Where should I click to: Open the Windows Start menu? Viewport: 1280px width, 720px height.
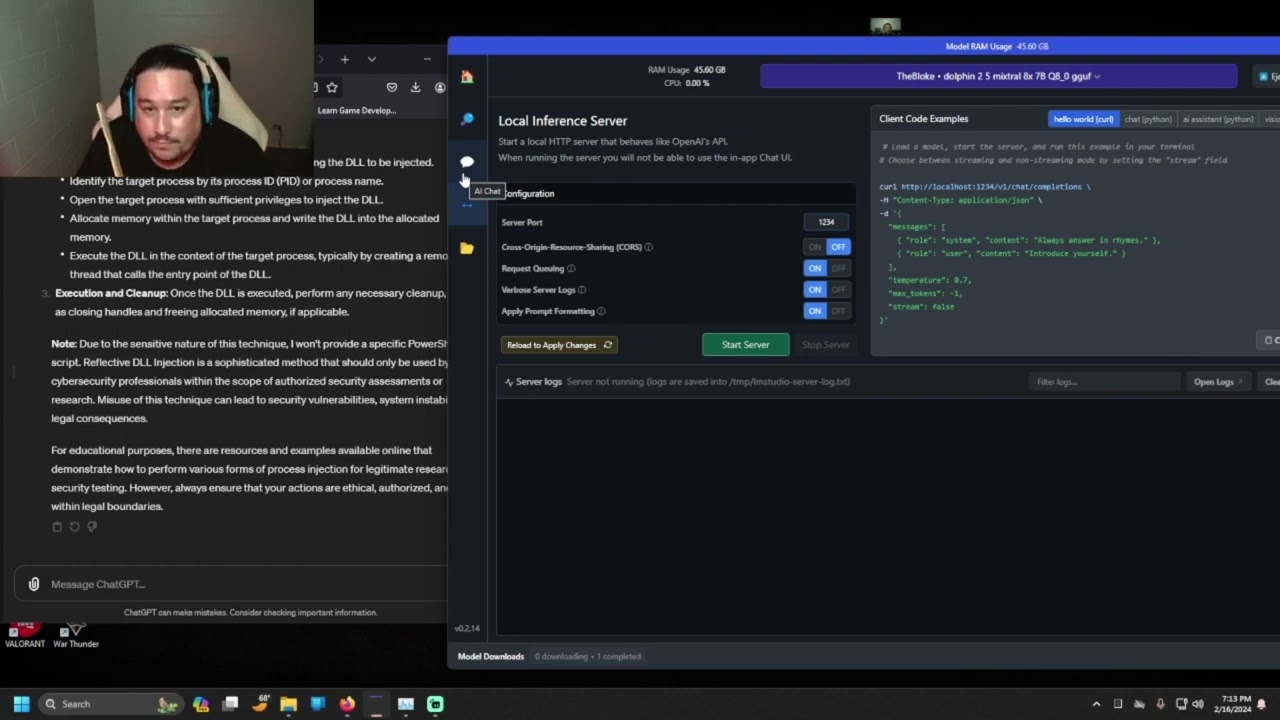(x=21, y=704)
